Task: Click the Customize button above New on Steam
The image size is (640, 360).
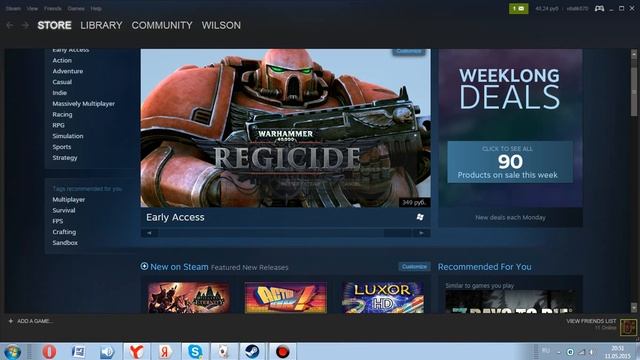Action: [x=414, y=267]
